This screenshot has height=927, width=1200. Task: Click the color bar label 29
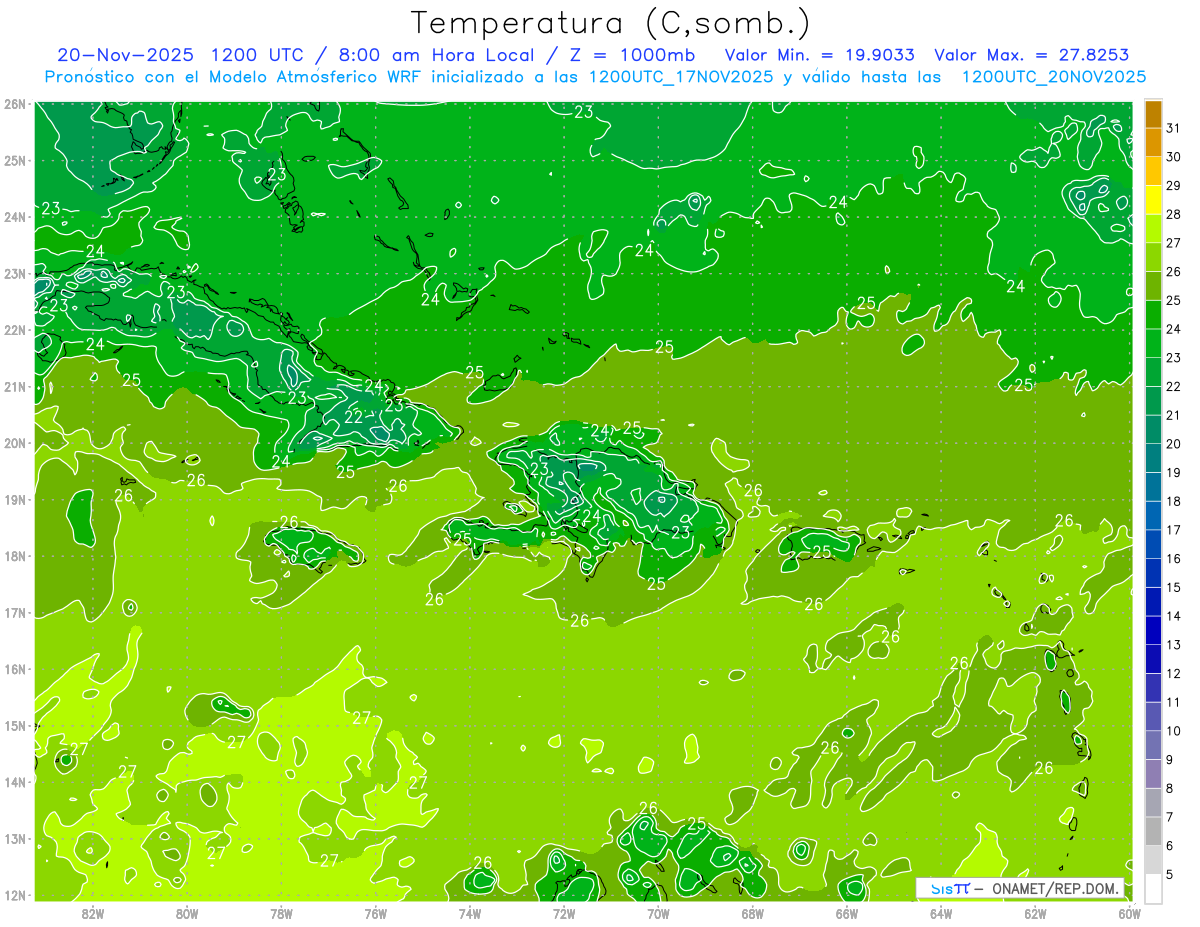[x=1173, y=186]
